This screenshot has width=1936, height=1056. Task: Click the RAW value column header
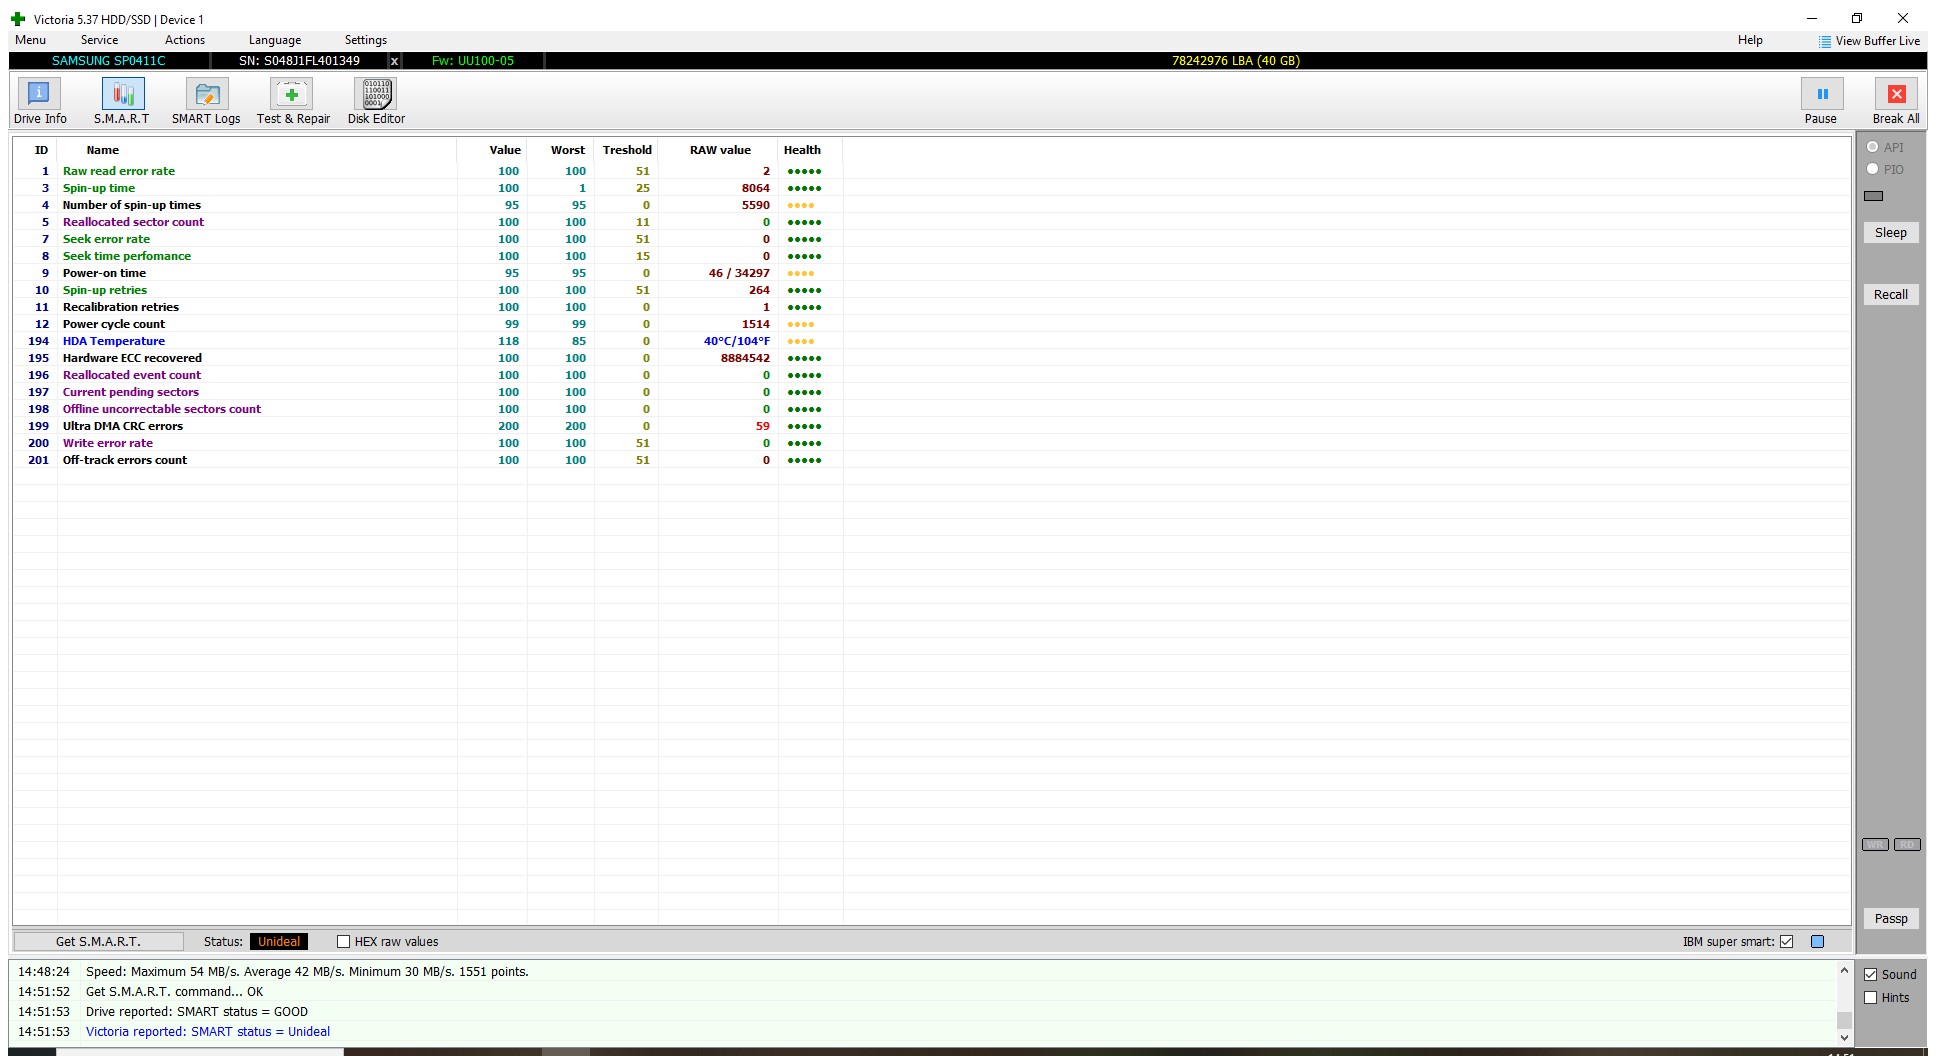coord(720,150)
